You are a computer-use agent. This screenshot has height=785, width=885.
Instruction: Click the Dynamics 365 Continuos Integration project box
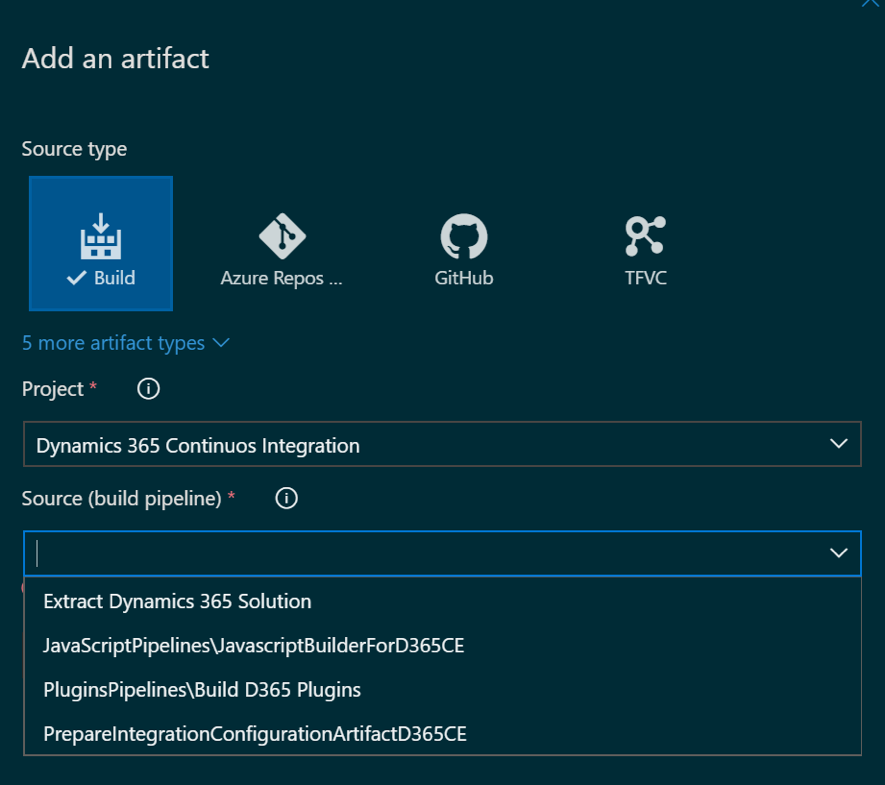click(442, 444)
